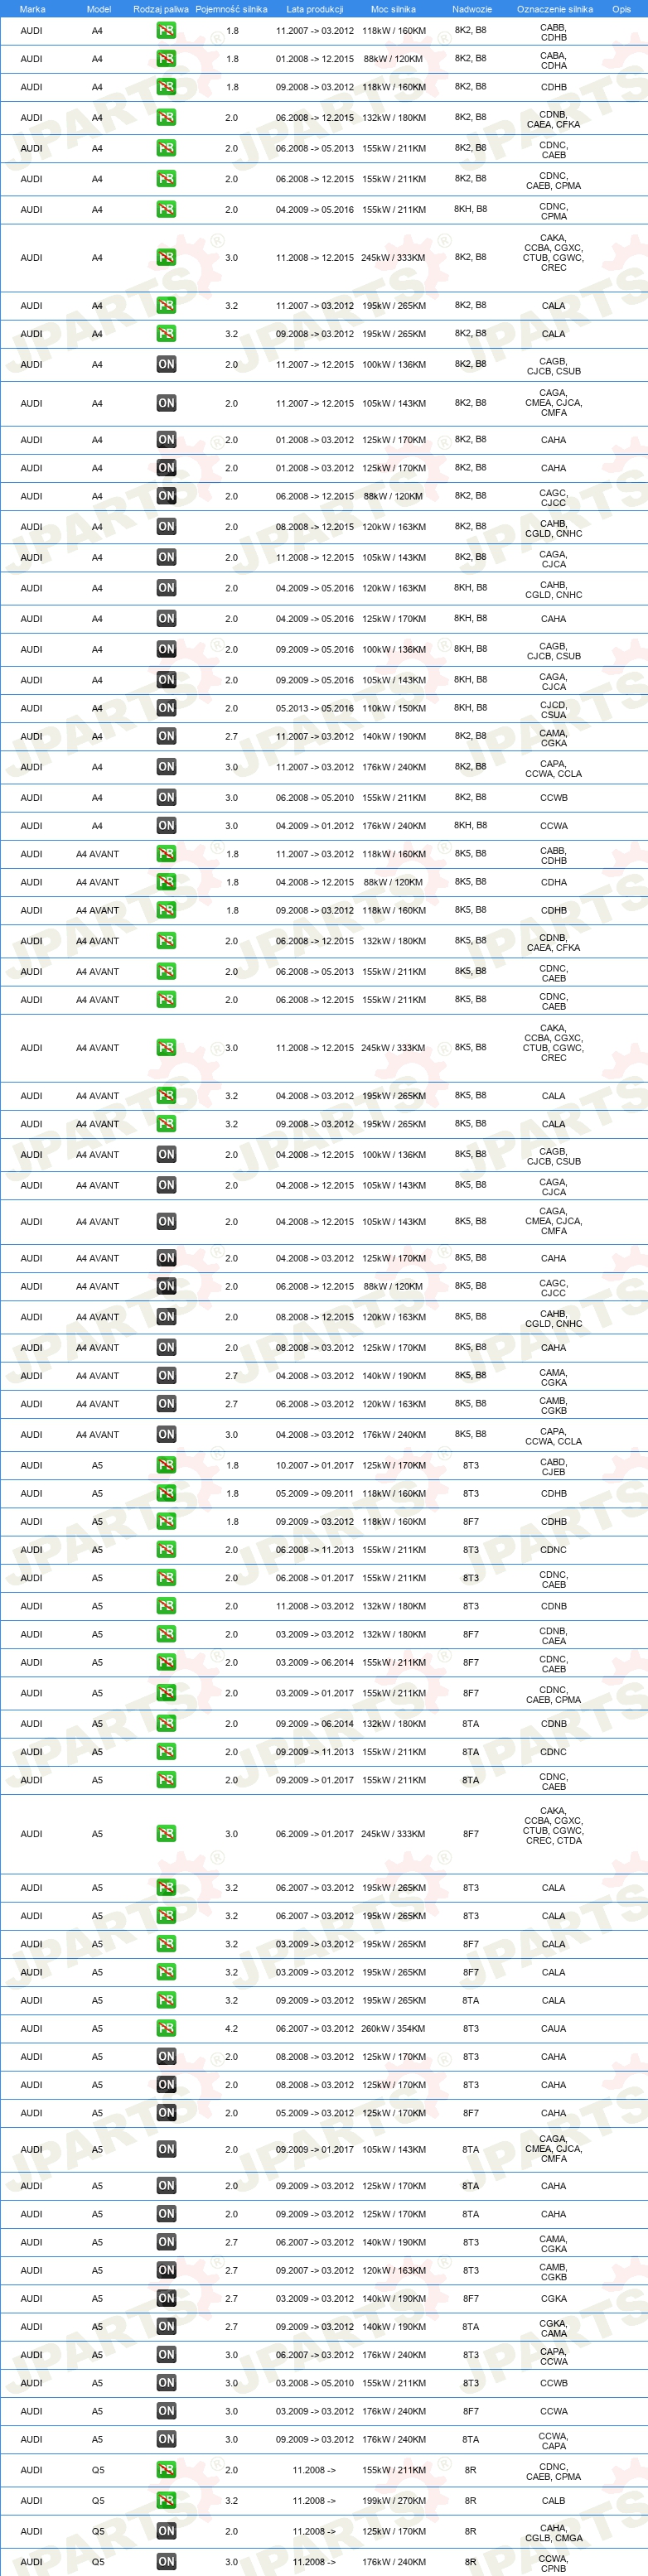Click the 06.2008 -> 05.2010 production years cell
Viewport: 648px width, 2576px height.
(x=314, y=797)
